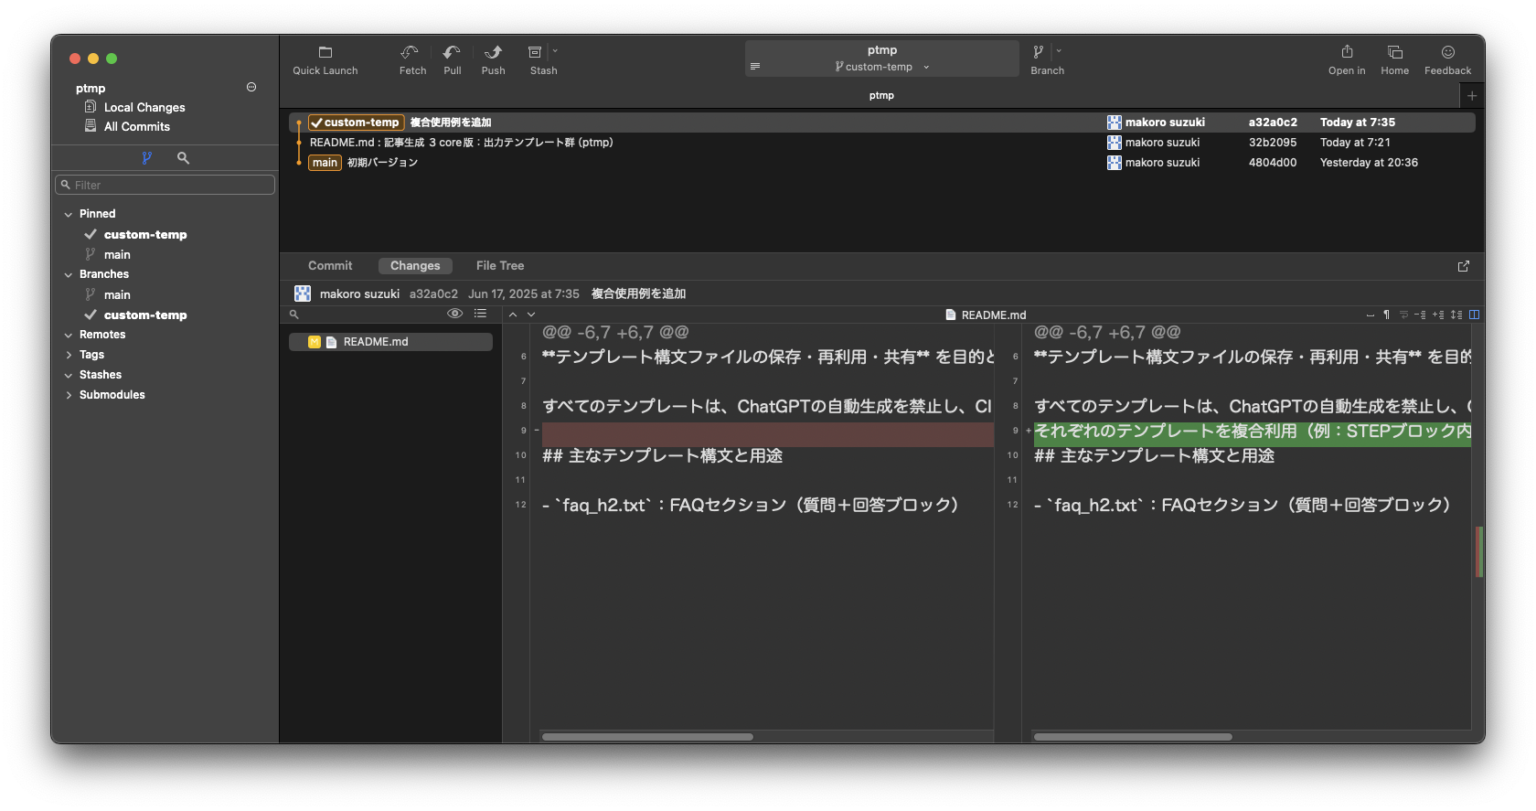The height and width of the screenshot is (811, 1536).
Task: Create a new branch via Branch icon
Action: coord(1038,52)
